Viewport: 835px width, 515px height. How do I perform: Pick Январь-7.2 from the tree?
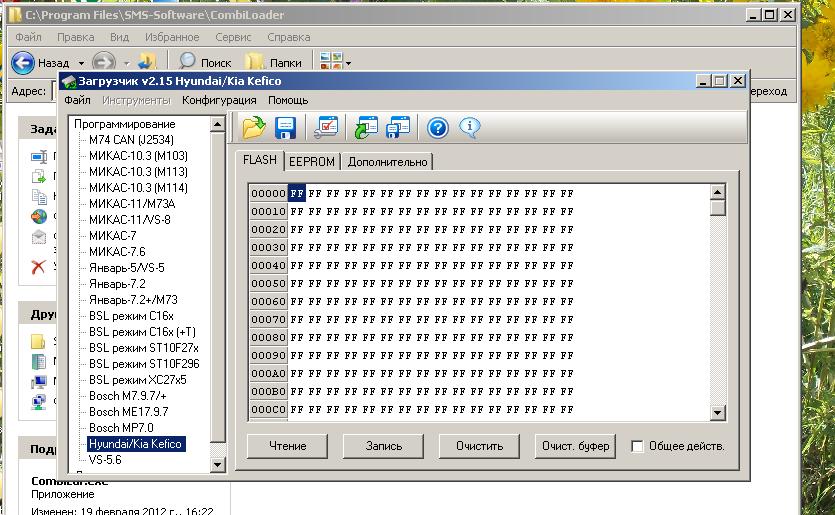pyautogui.click(x=117, y=284)
